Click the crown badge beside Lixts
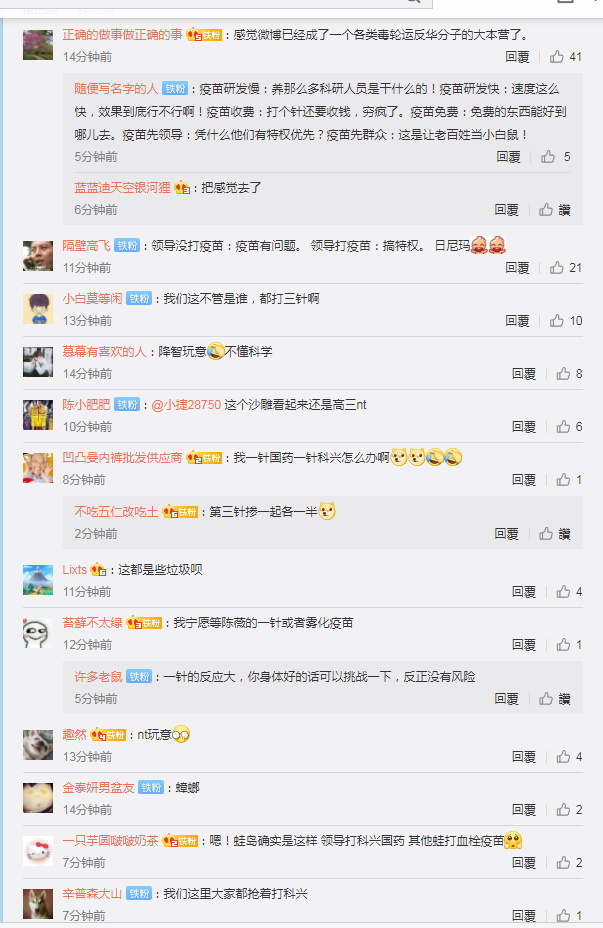The image size is (603, 928). click(98, 570)
